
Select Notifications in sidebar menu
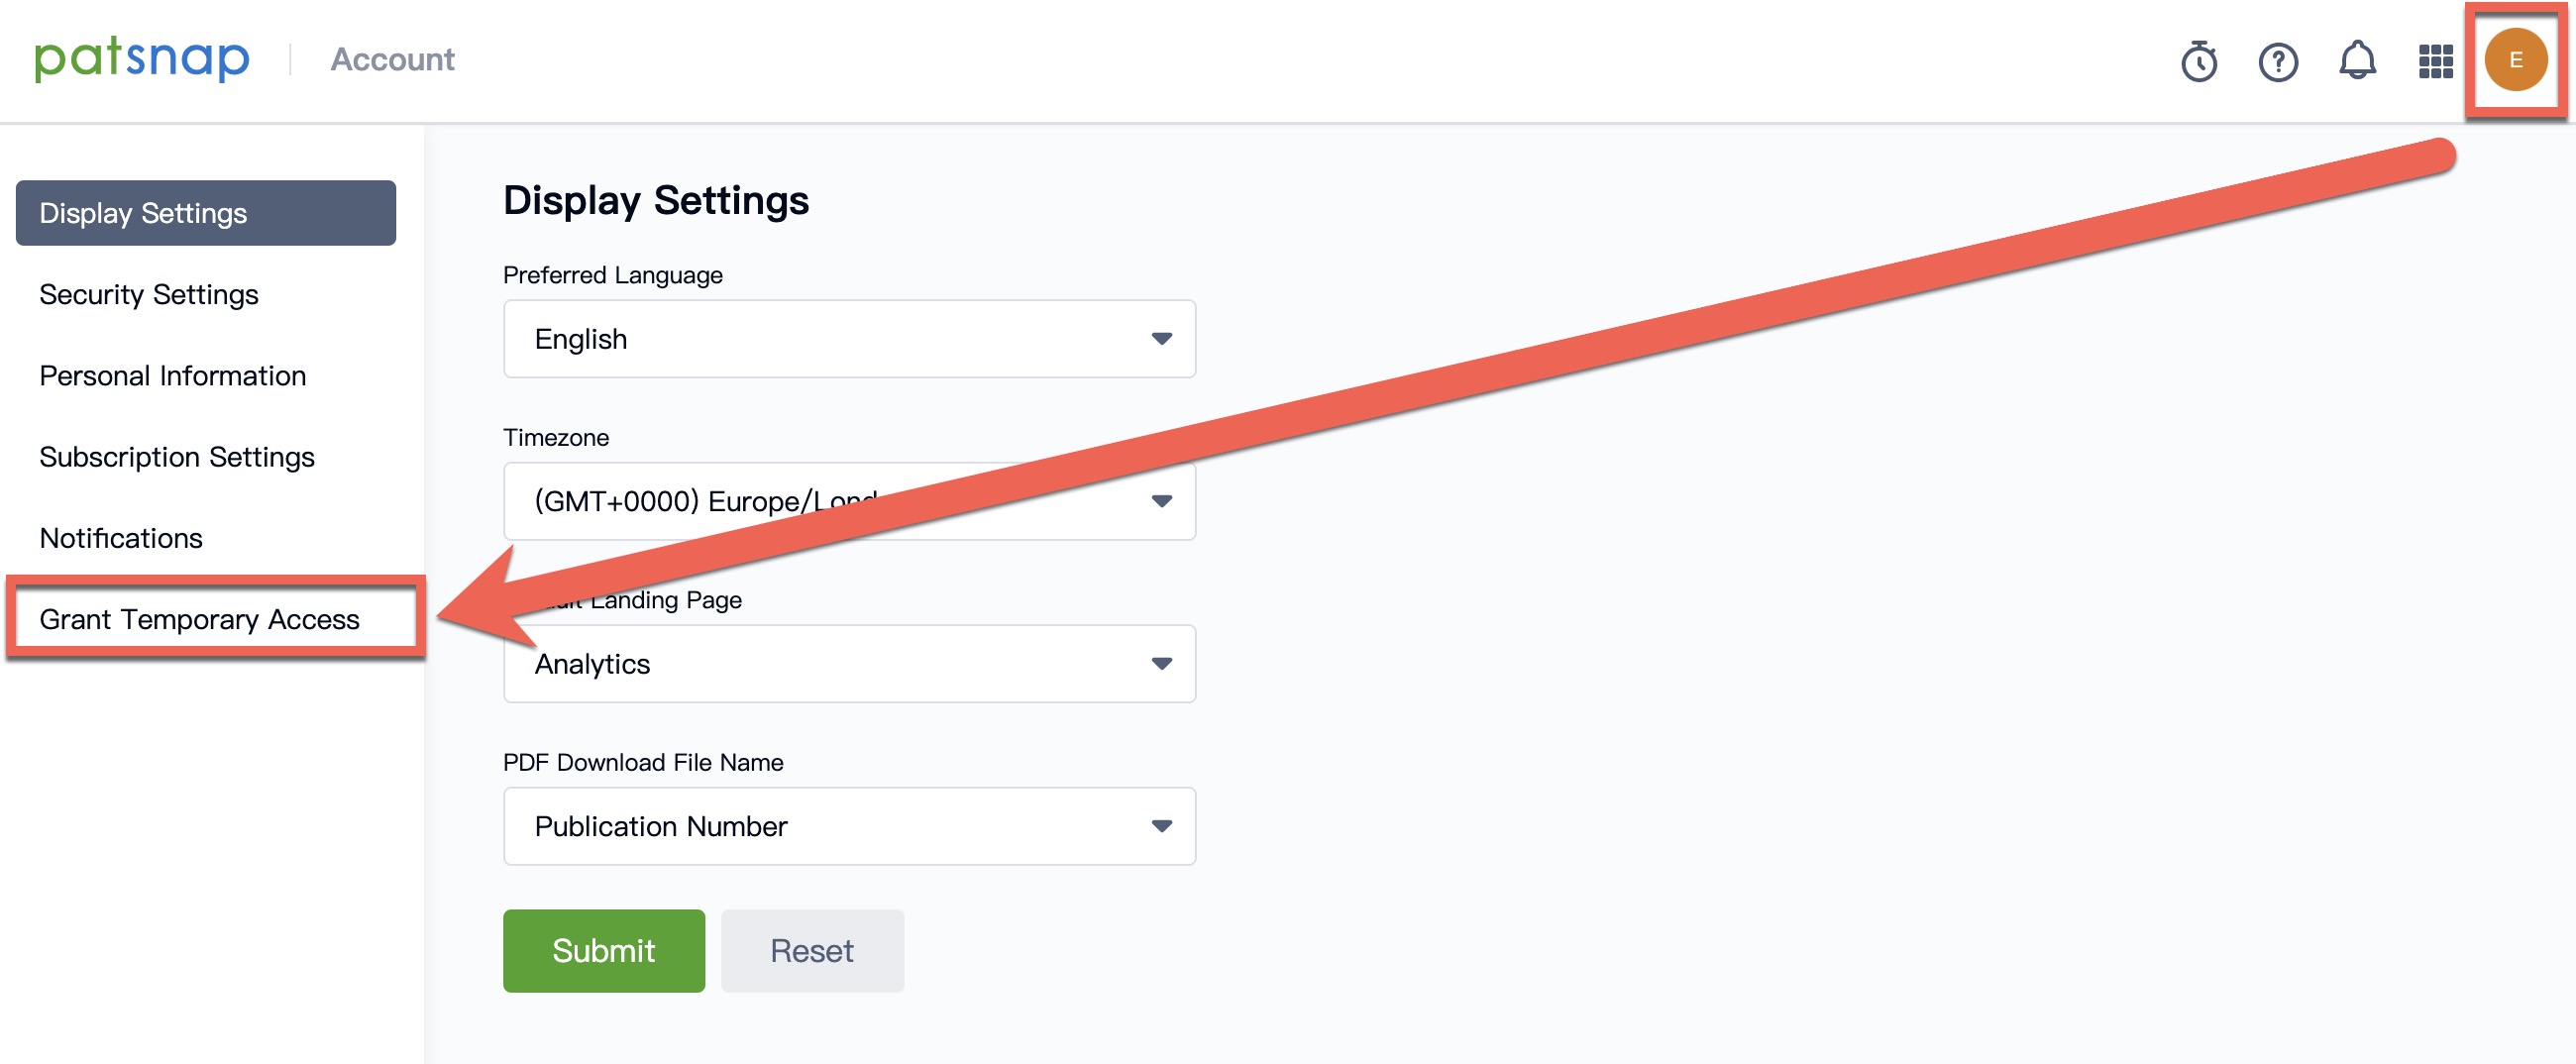point(120,538)
